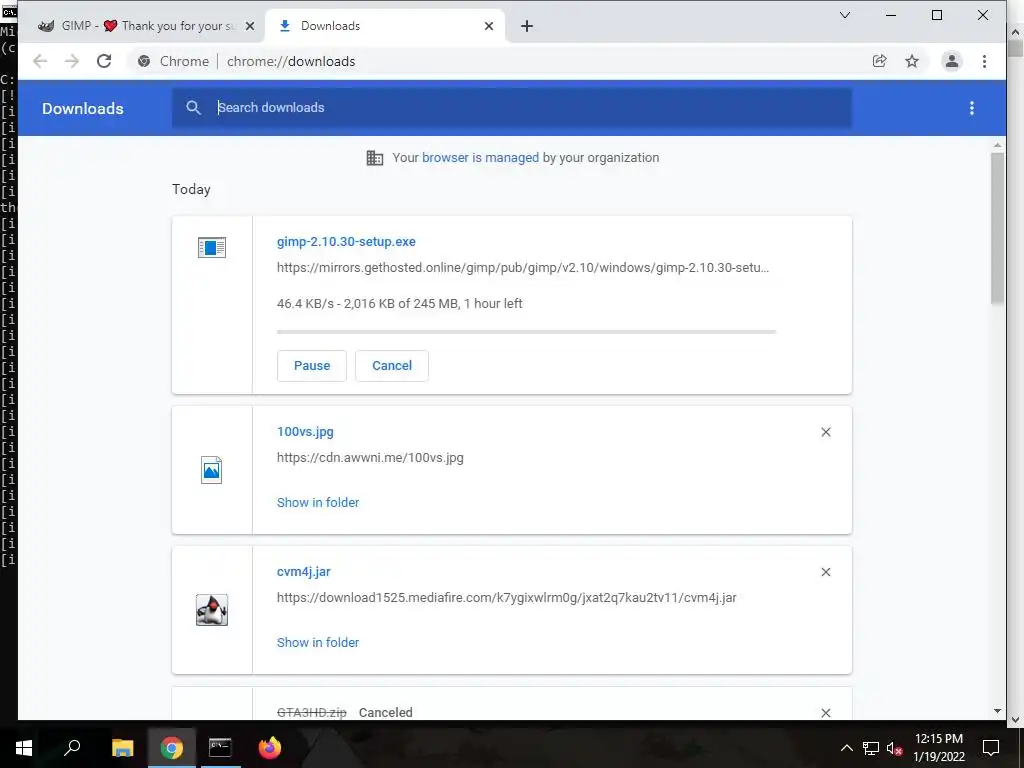Show hidden system tray icons
Viewport: 1024px width, 768px height.
(x=846, y=748)
